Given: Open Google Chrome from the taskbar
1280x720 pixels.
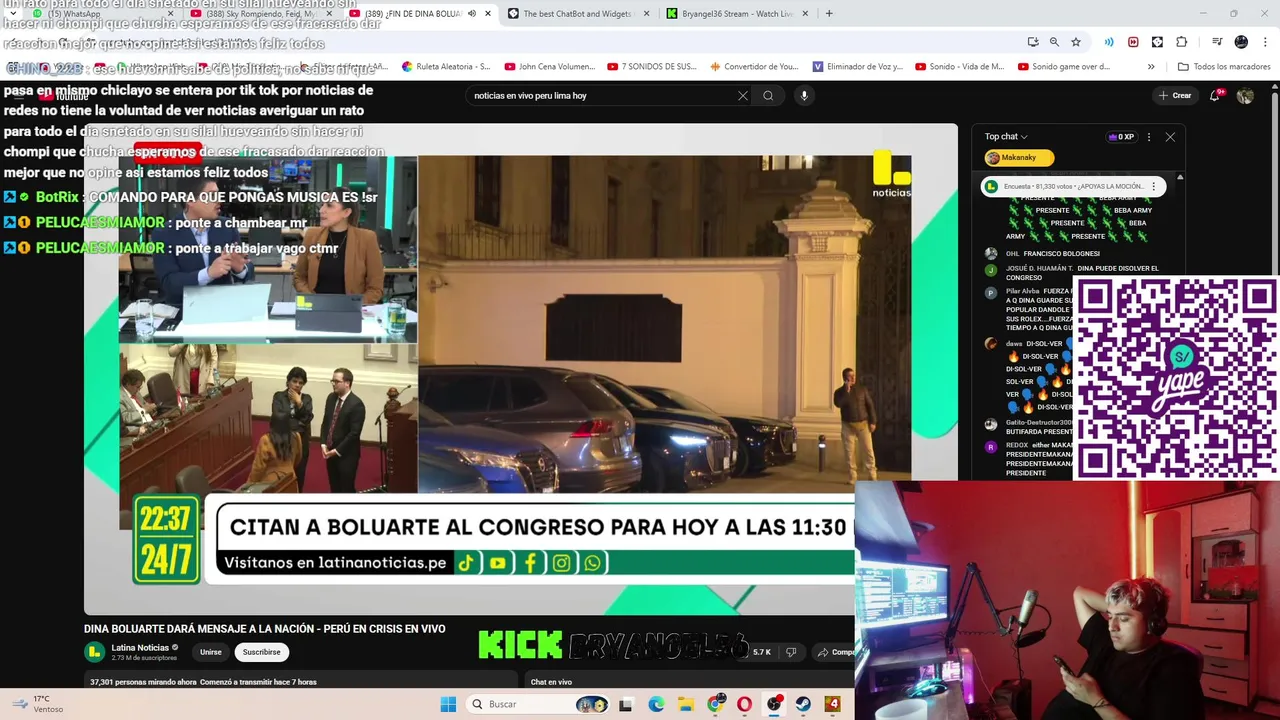Looking at the screenshot, I should [x=715, y=704].
